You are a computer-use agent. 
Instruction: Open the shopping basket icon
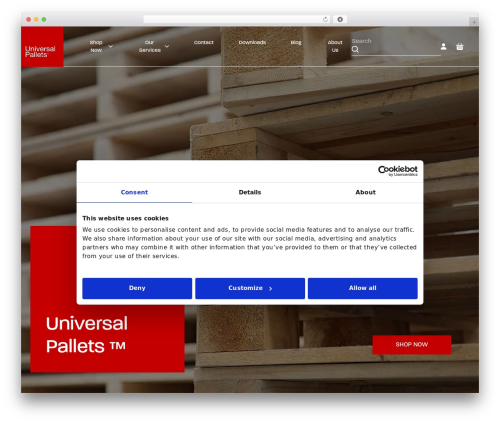point(460,47)
